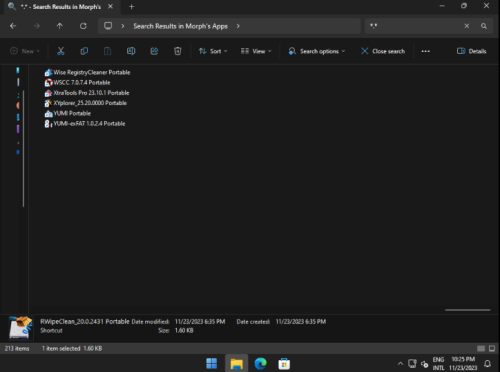Click the navigation pane vertical scrollbar
Image resolution: width=500 pixels, height=372 pixels.
[x=23, y=148]
